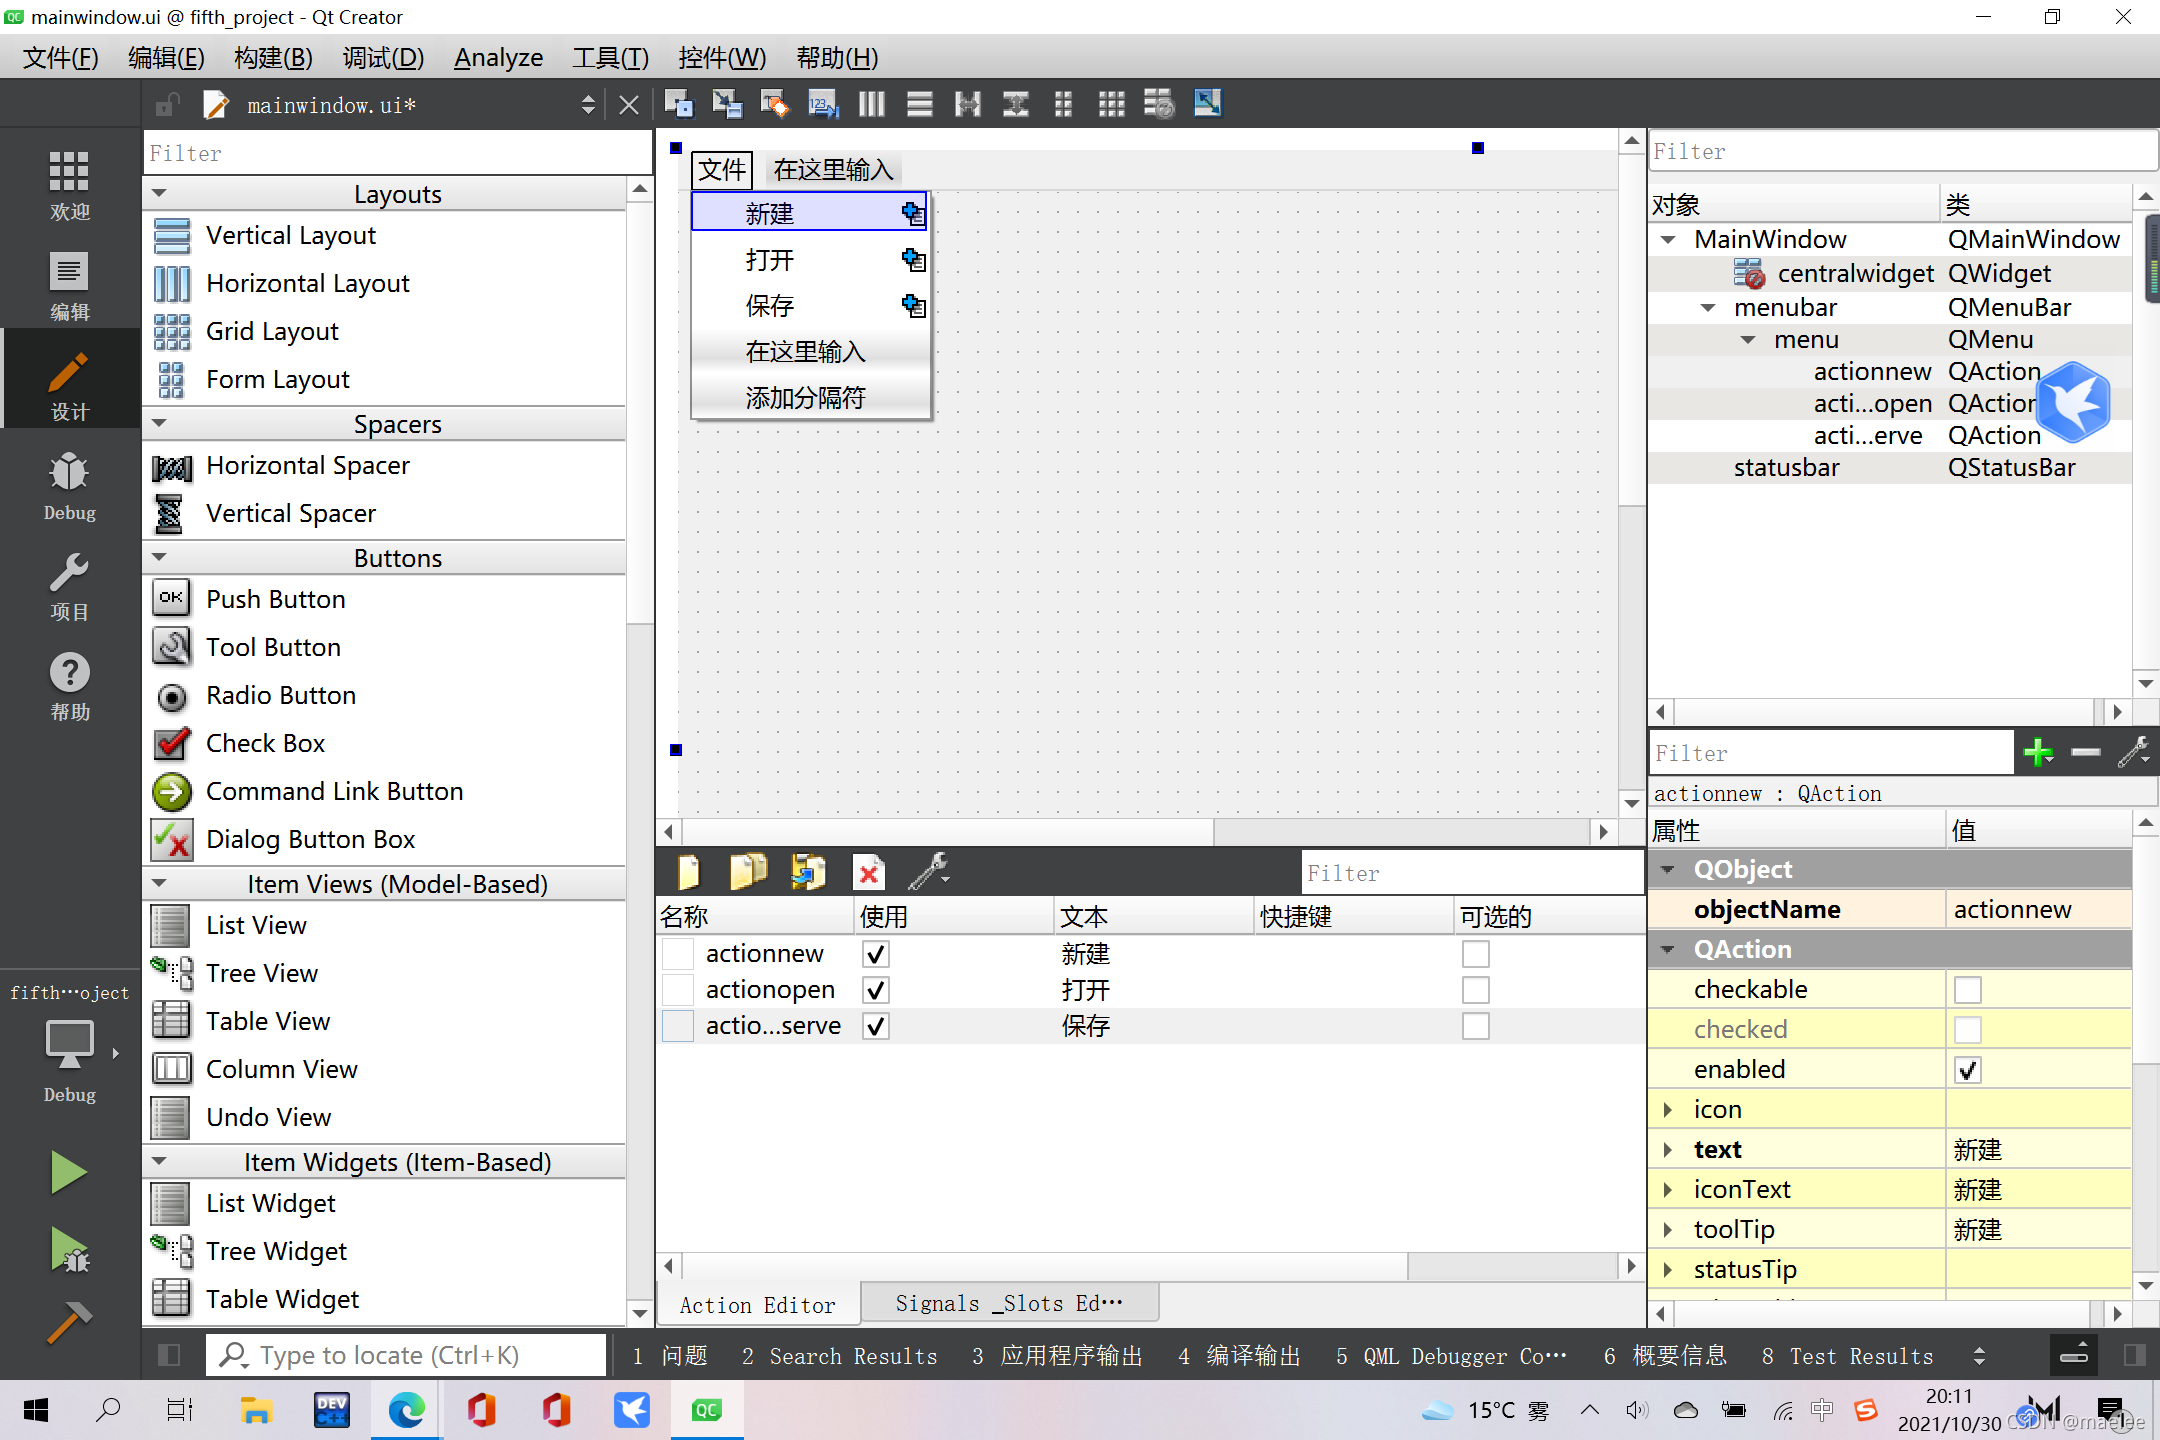This screenshot has width=2160, height=1440.
Task: Click the Action Editor tab
Action: tap(759, 1303)
